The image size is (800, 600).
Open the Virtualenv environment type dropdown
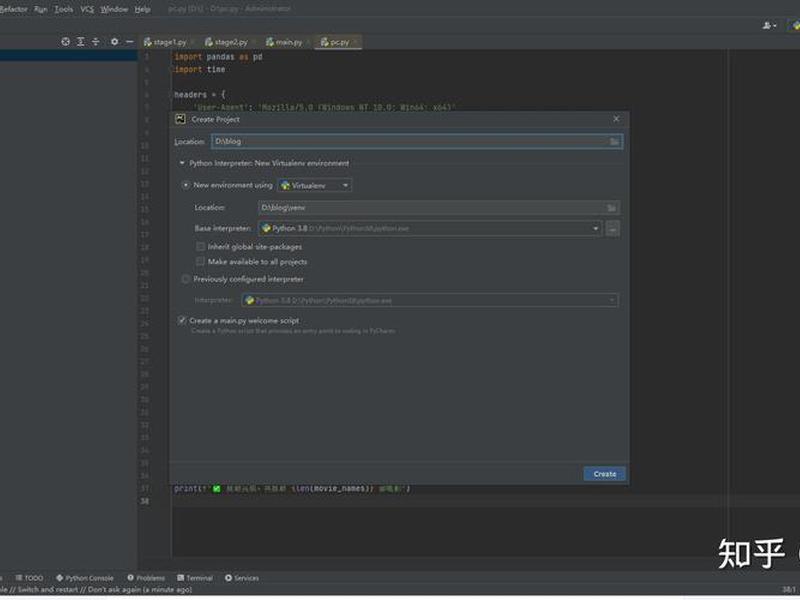click(315, 186)
